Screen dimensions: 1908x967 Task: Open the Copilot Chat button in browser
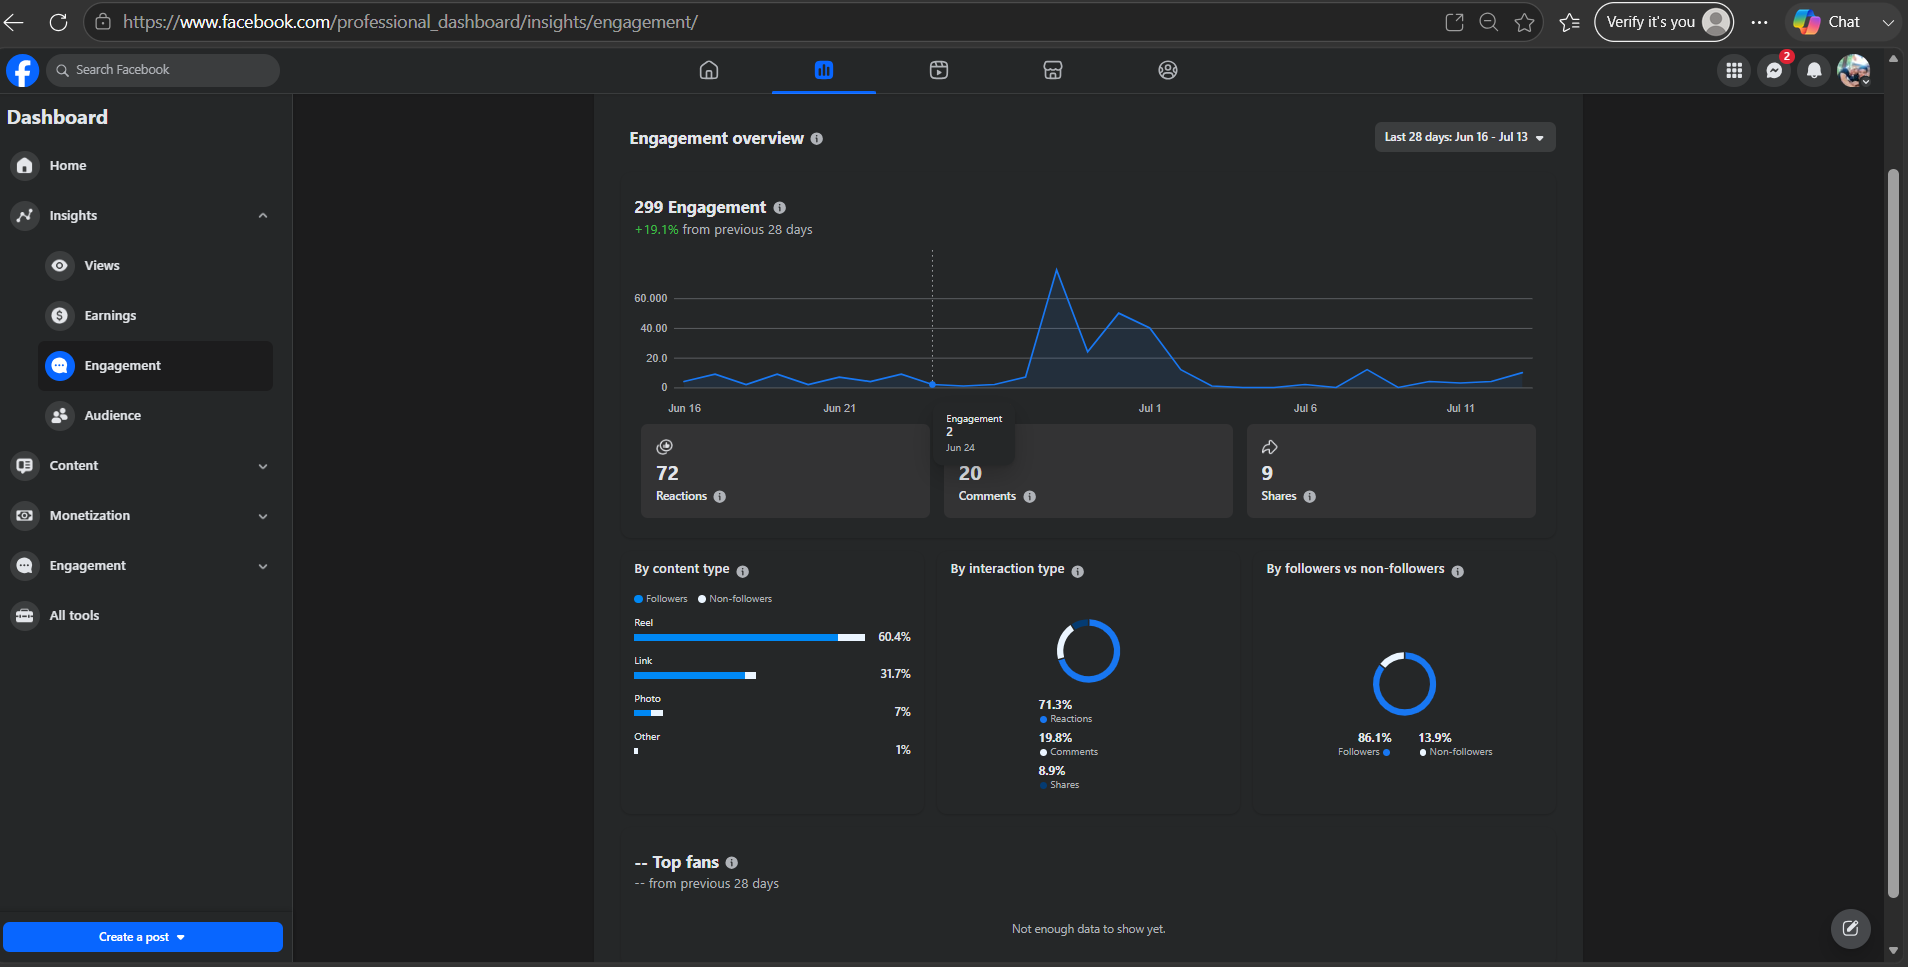[1828, 22]
